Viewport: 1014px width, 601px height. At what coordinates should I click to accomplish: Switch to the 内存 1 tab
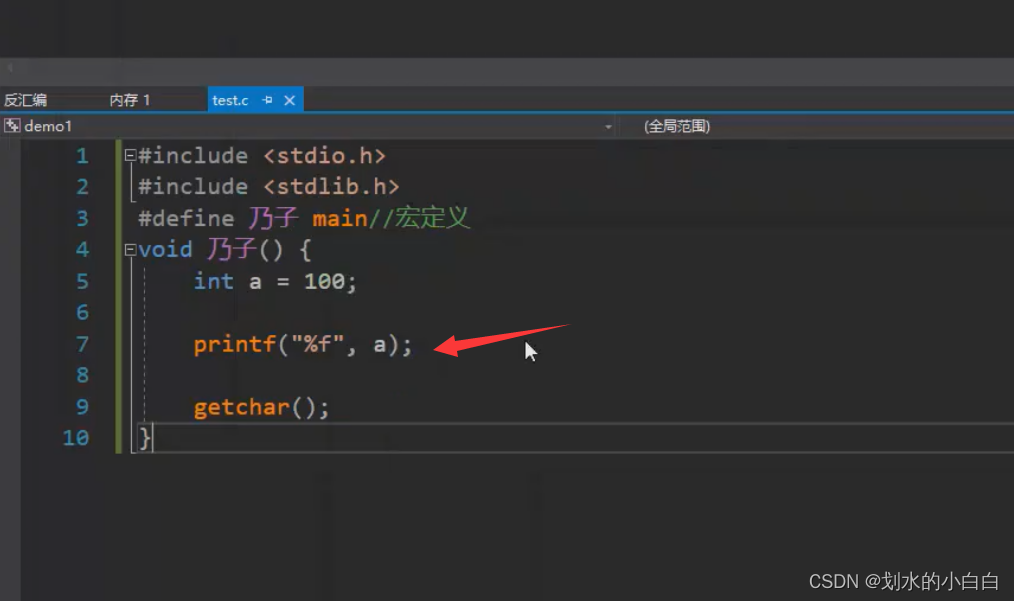click(129, 100)
